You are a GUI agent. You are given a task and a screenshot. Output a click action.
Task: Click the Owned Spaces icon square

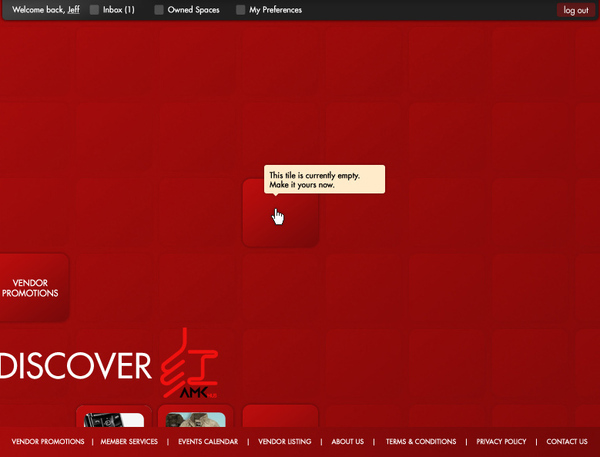pyautogui.click(x=159, y=10)
